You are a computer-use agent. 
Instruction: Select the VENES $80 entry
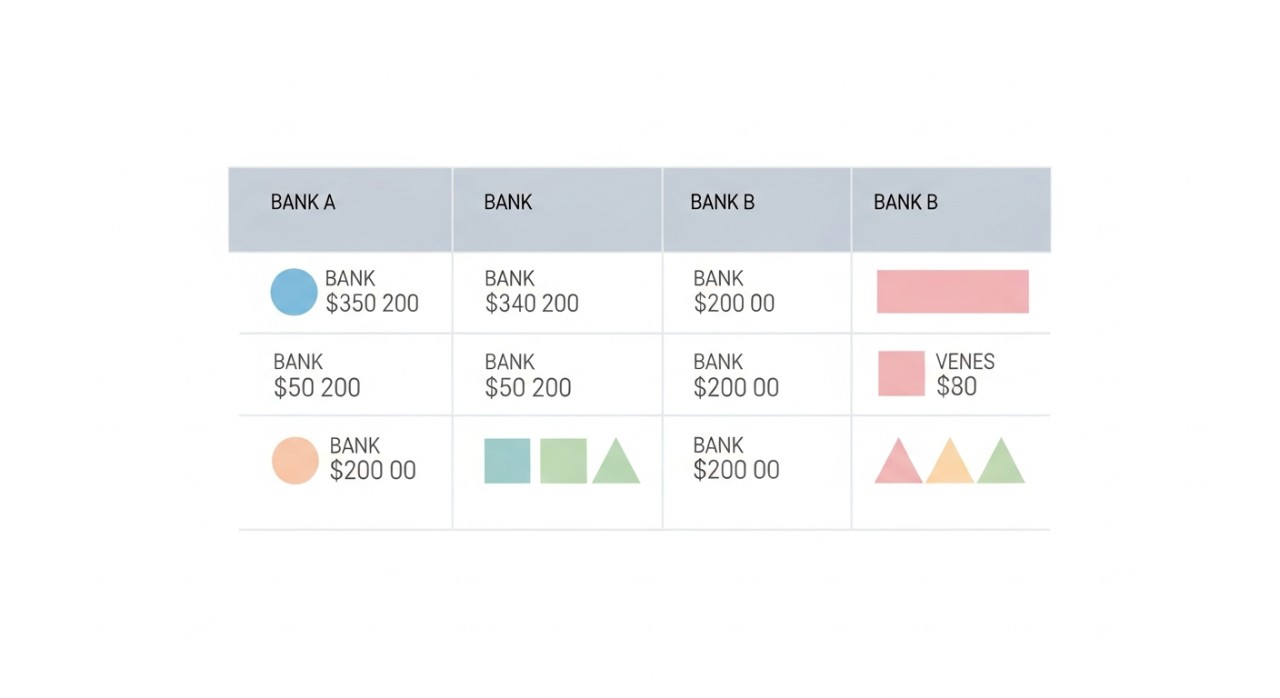pos(964,375)
